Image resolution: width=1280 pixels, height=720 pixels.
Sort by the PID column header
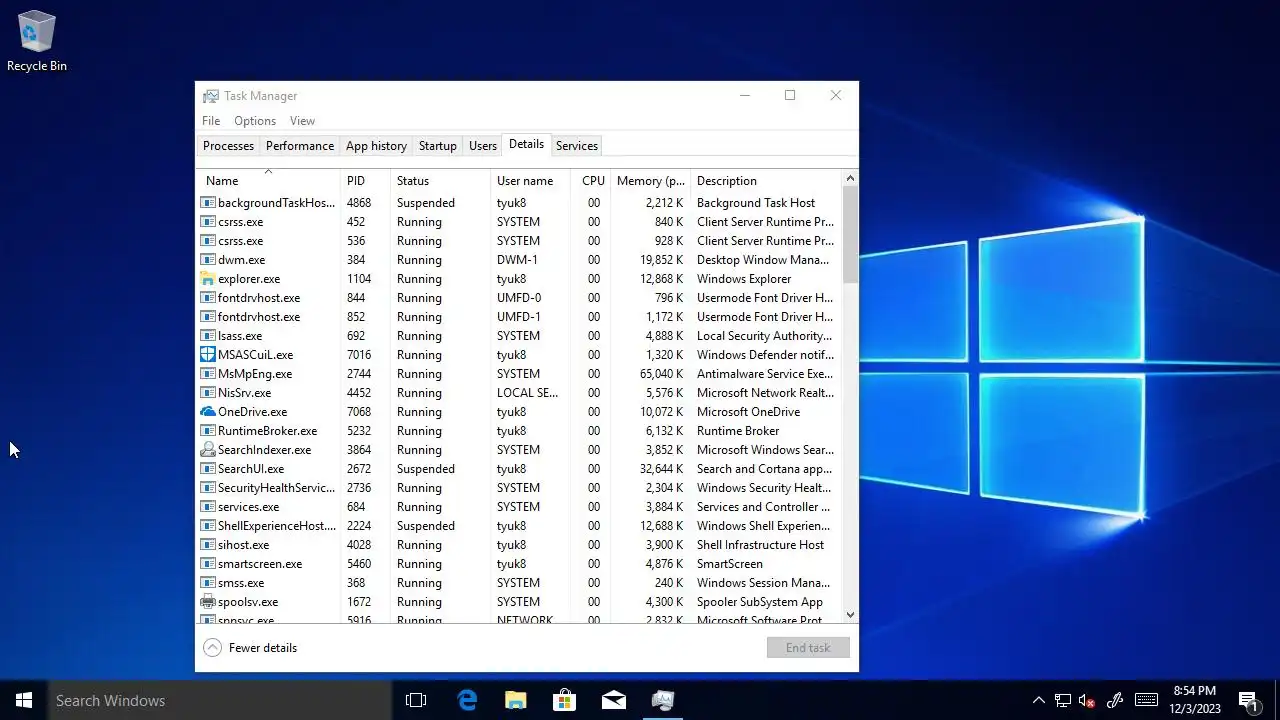365,181
